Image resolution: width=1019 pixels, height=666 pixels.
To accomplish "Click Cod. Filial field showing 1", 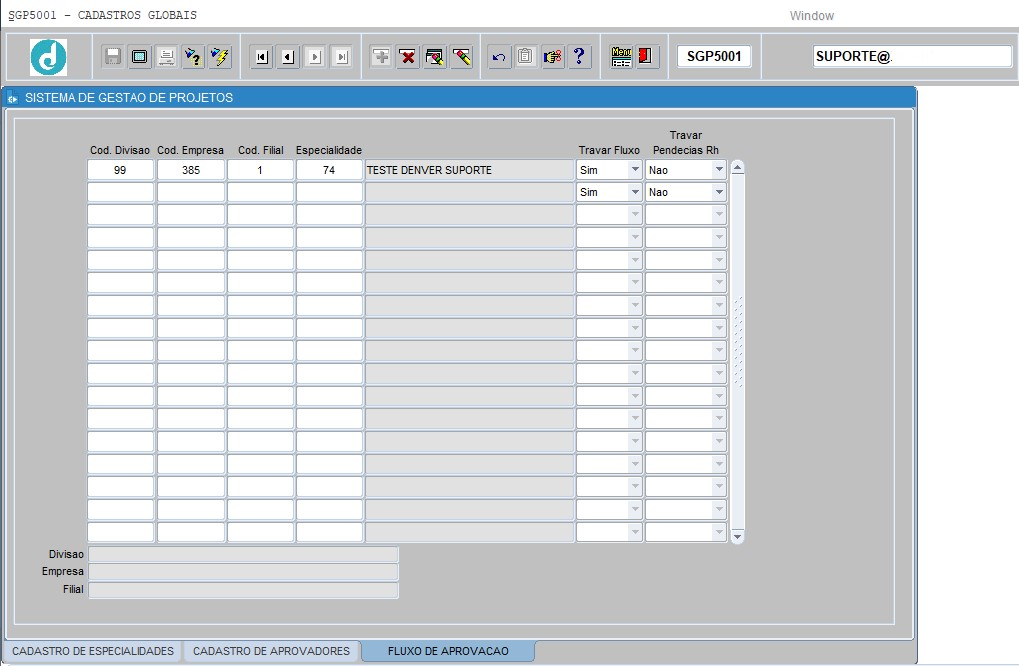I will point(260,170).
